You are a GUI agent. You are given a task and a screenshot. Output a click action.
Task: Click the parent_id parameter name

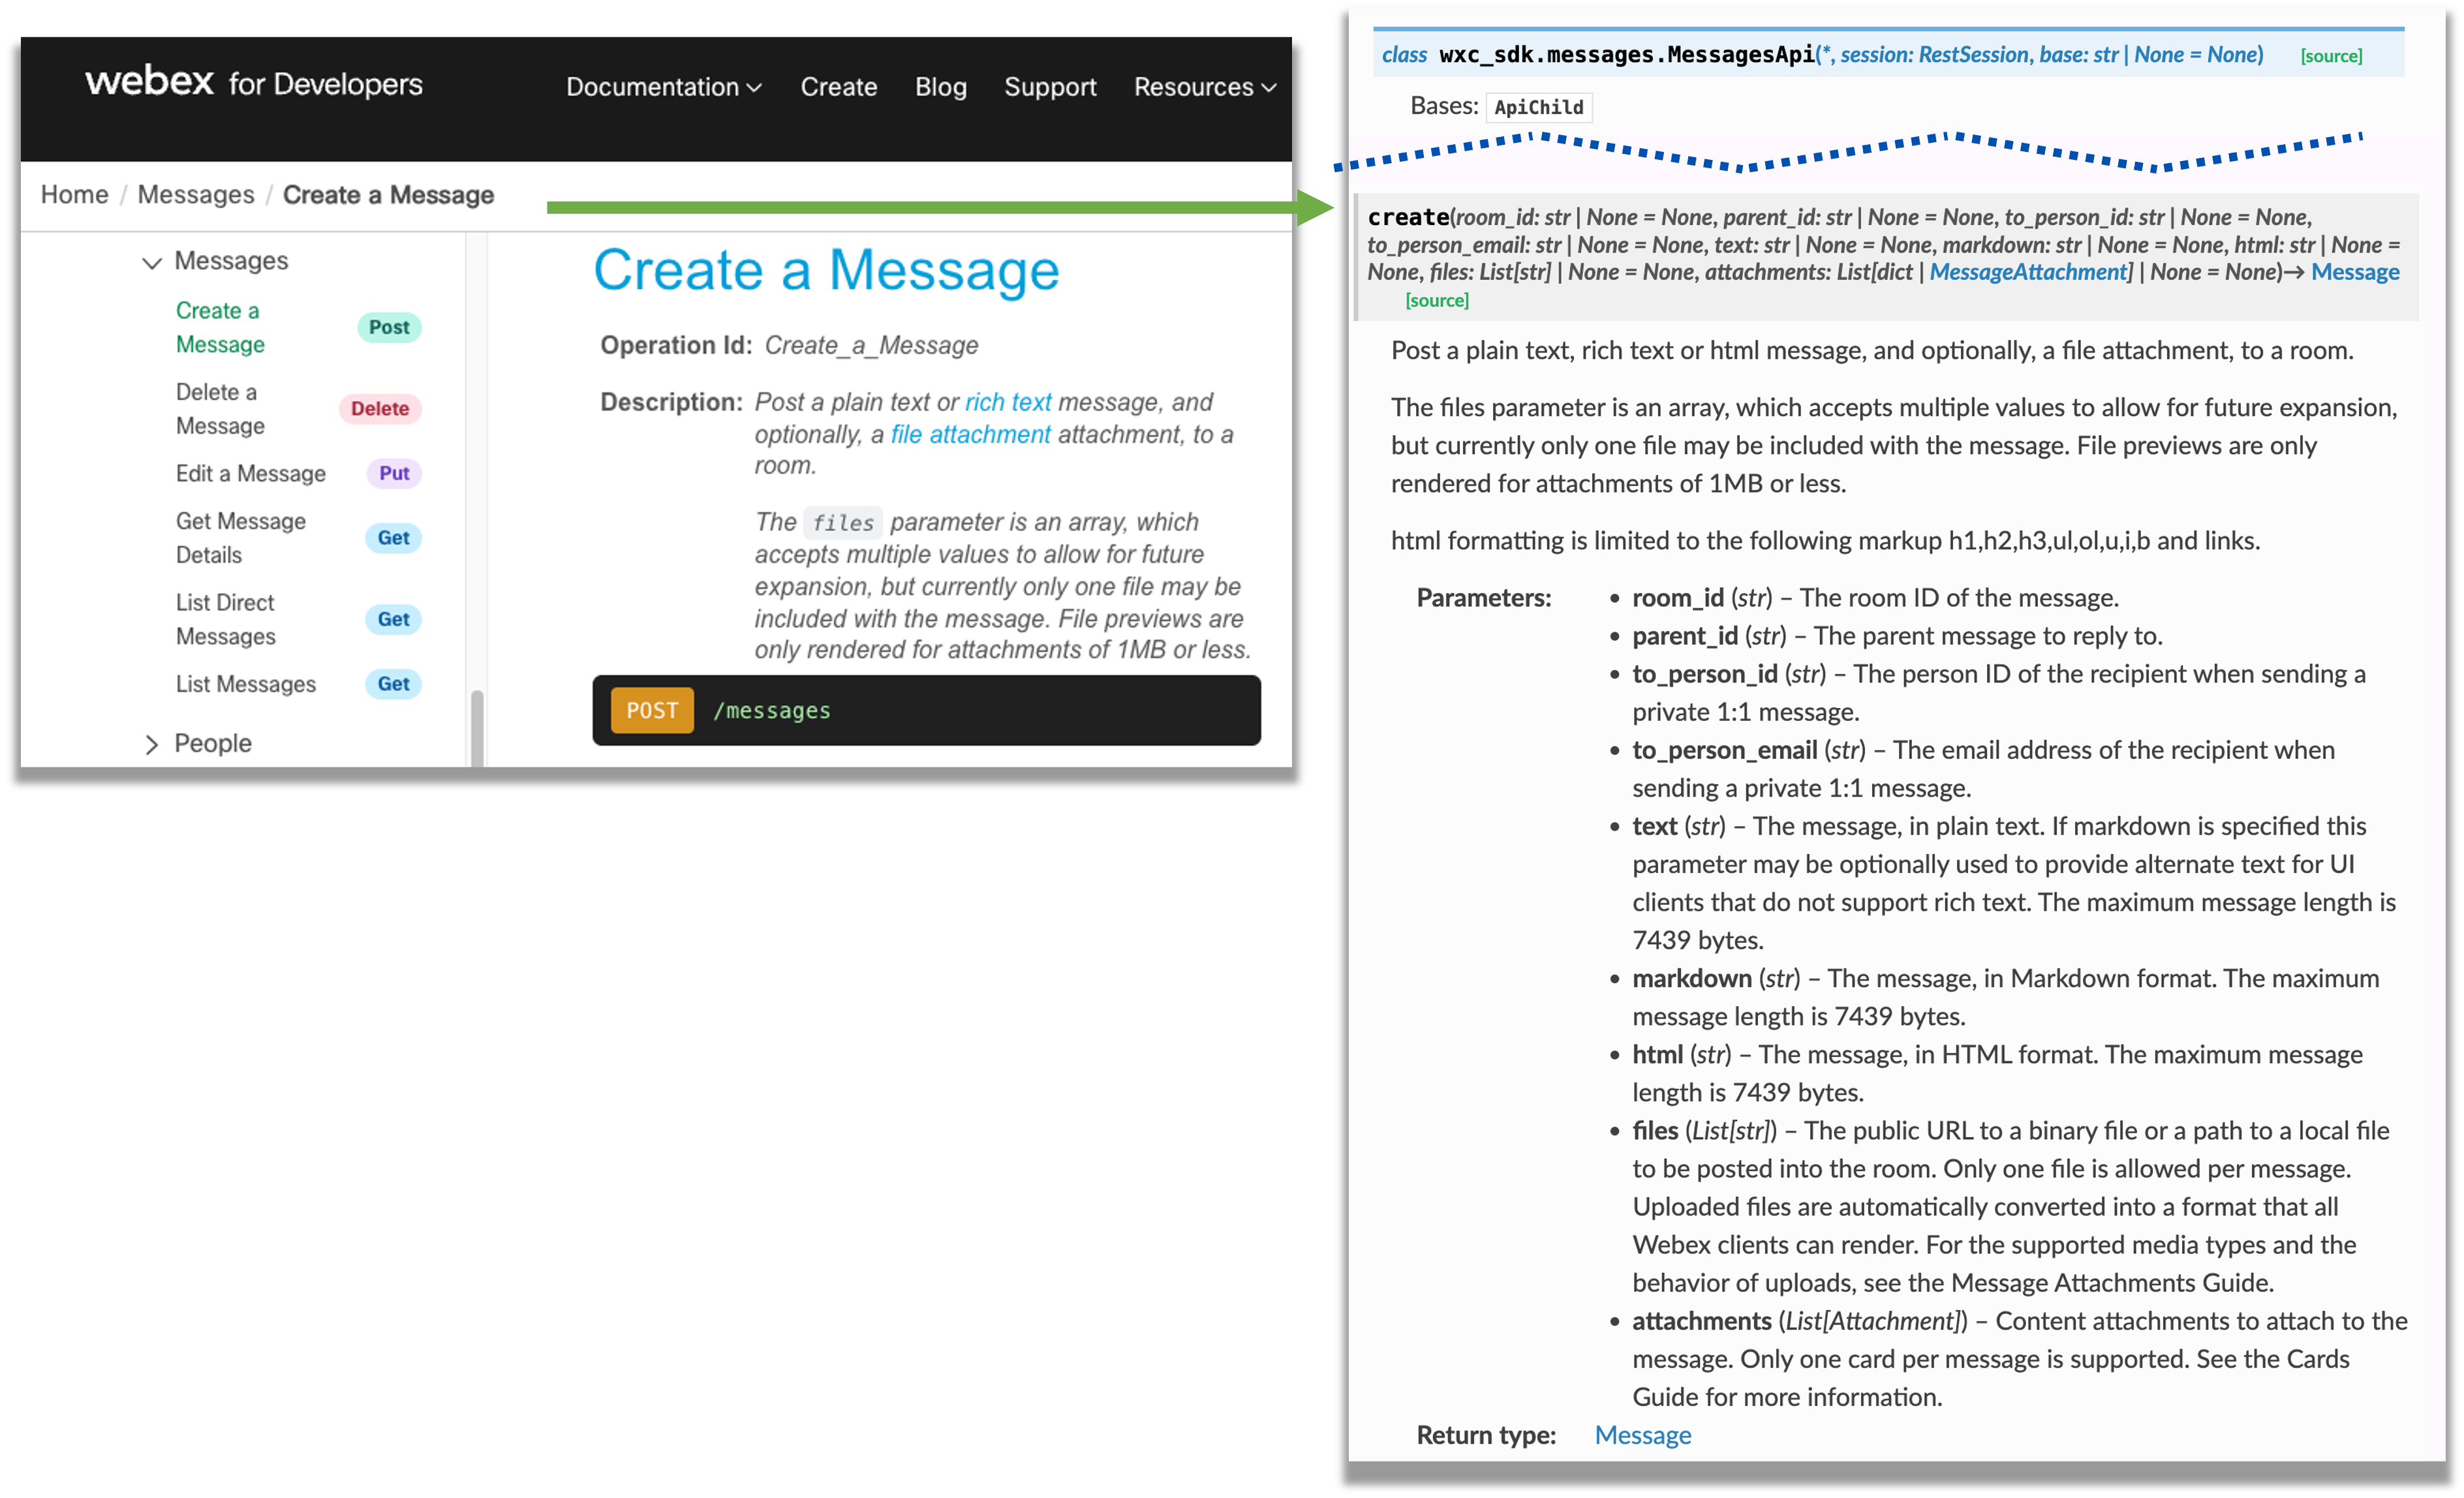pos(1684,636)
